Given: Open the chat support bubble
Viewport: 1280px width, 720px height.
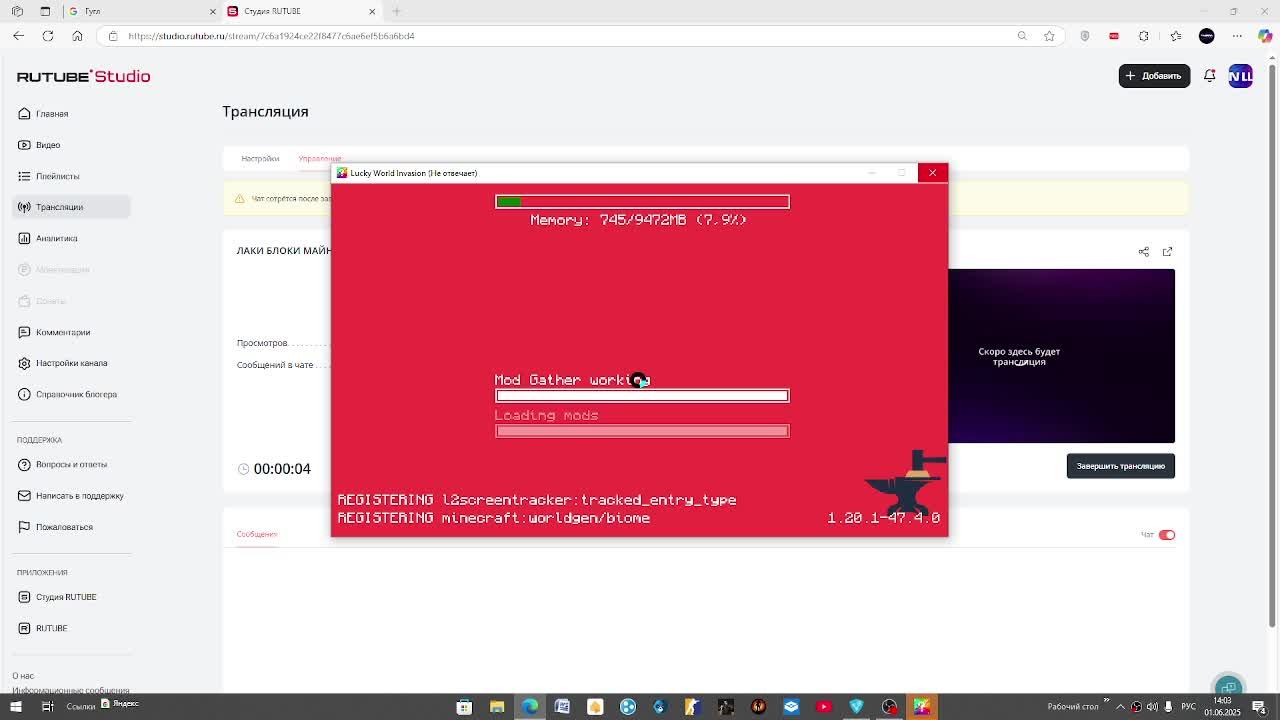Looking at the screenshot, I should 1229,686.
